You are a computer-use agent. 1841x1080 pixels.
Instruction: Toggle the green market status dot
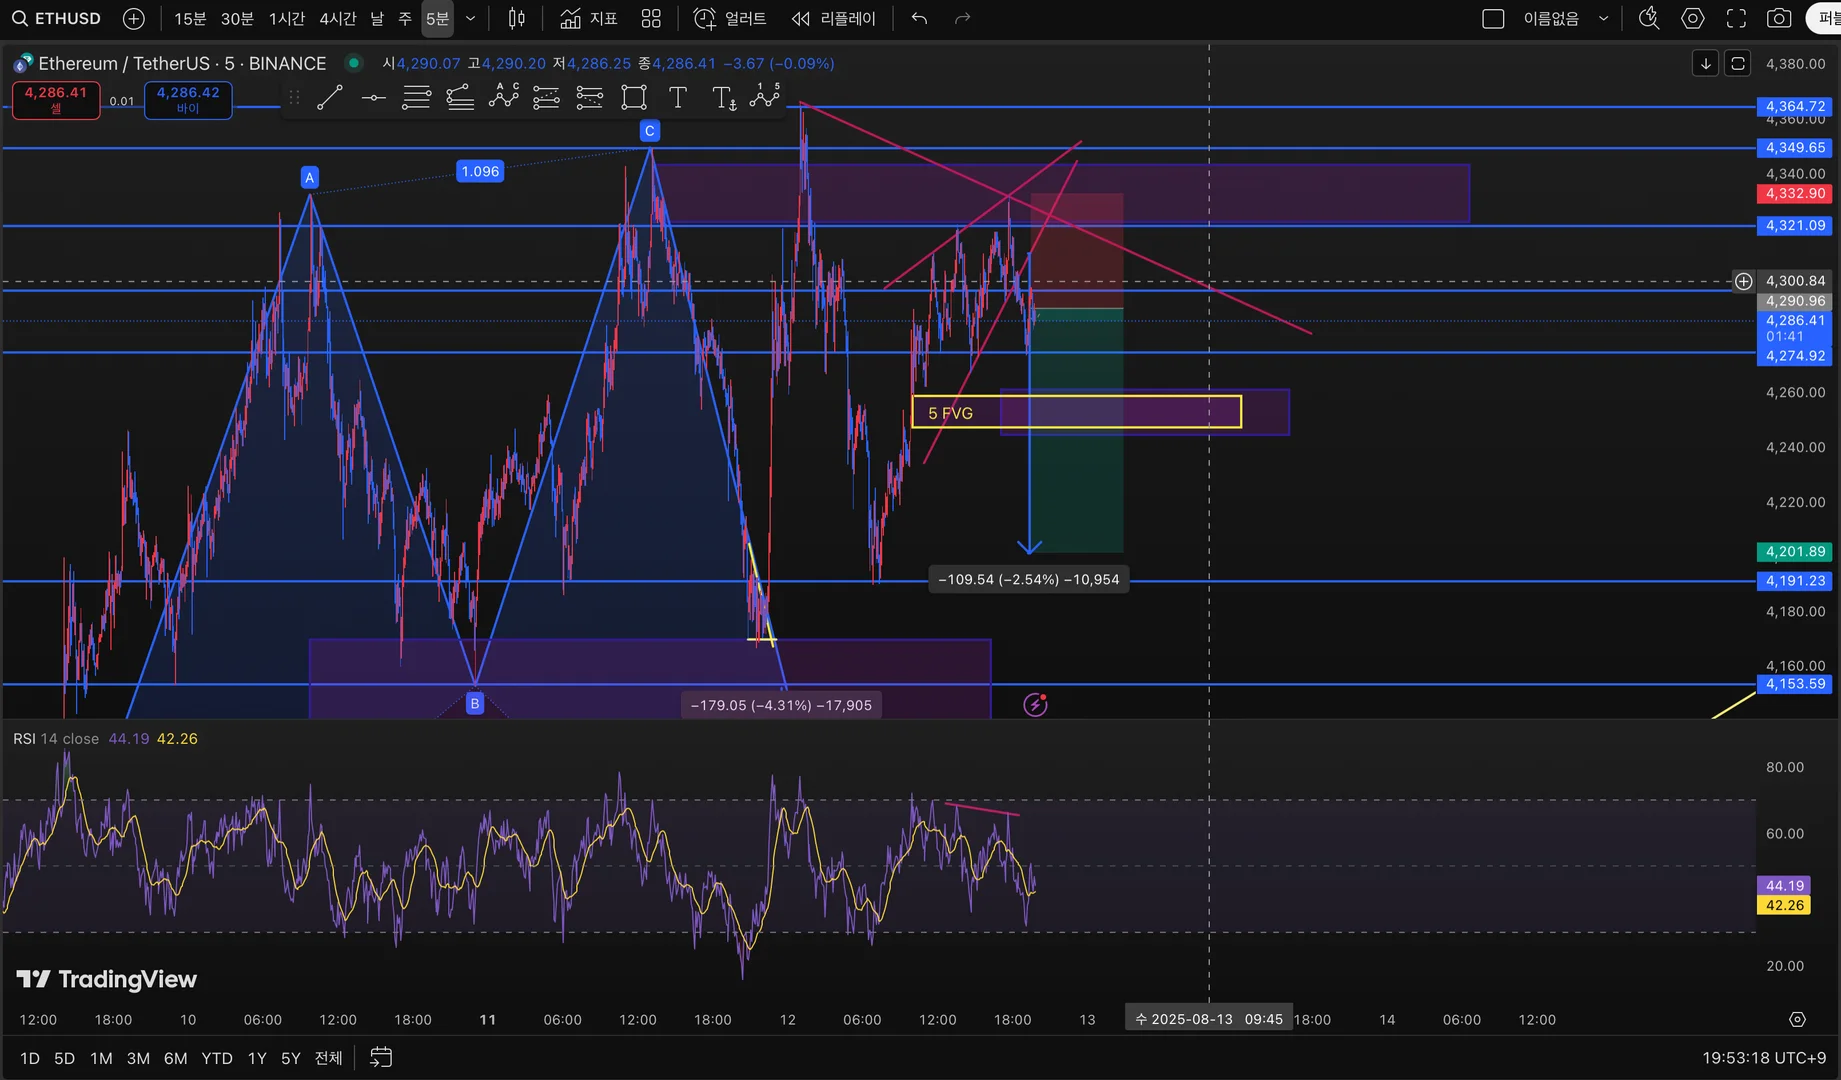tap(353, 62)
